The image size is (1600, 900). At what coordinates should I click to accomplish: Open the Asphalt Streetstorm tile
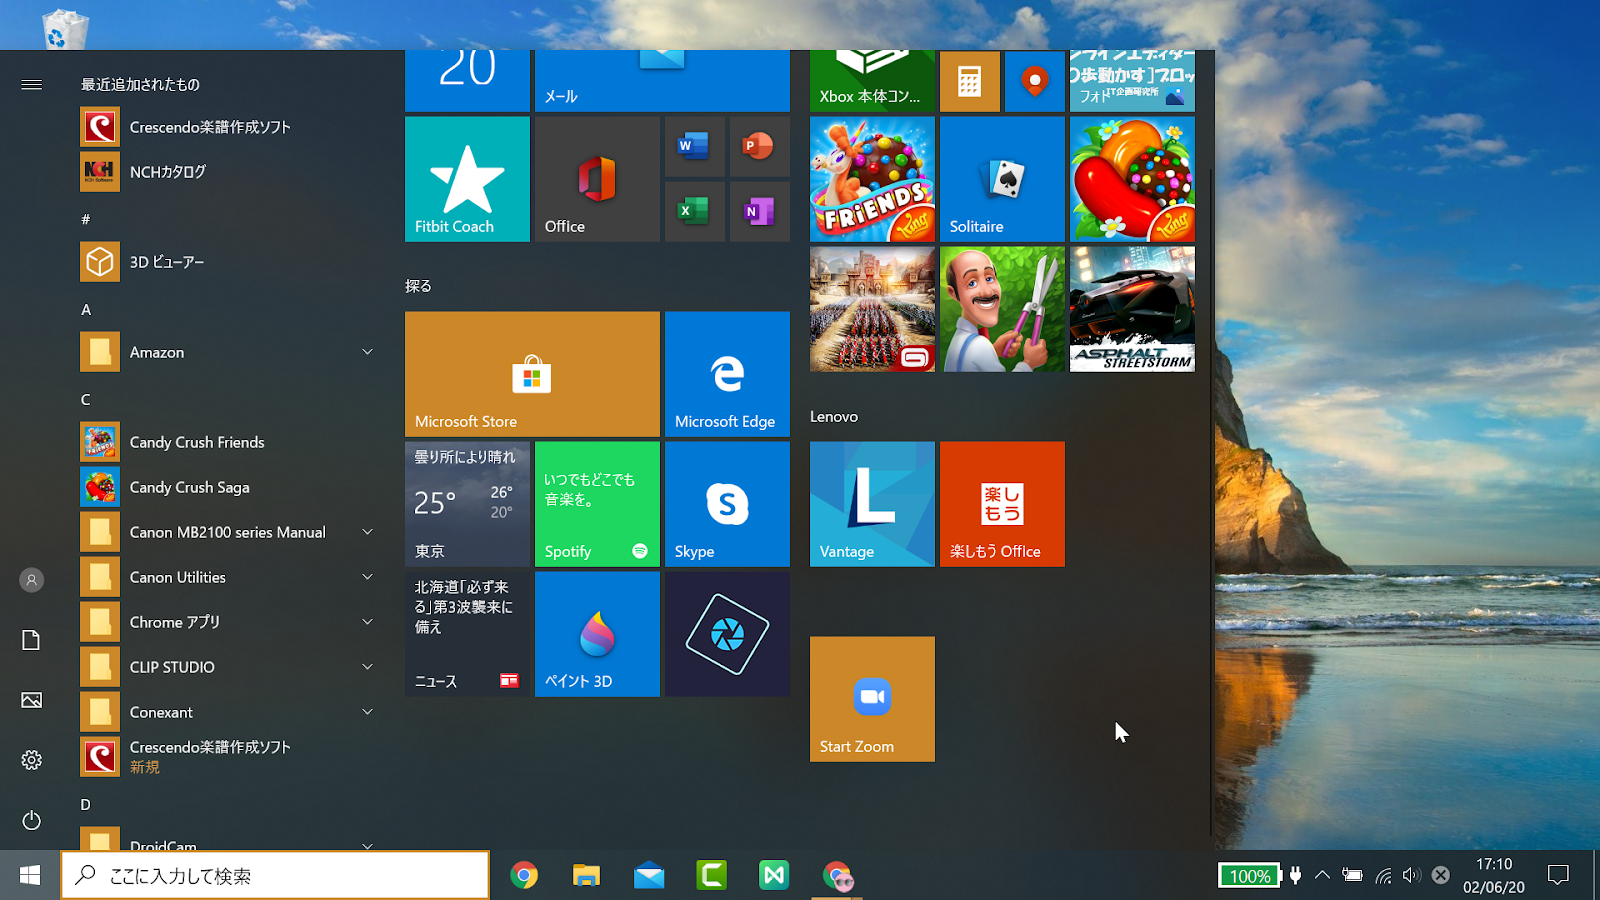click(x=1132, y=309)
